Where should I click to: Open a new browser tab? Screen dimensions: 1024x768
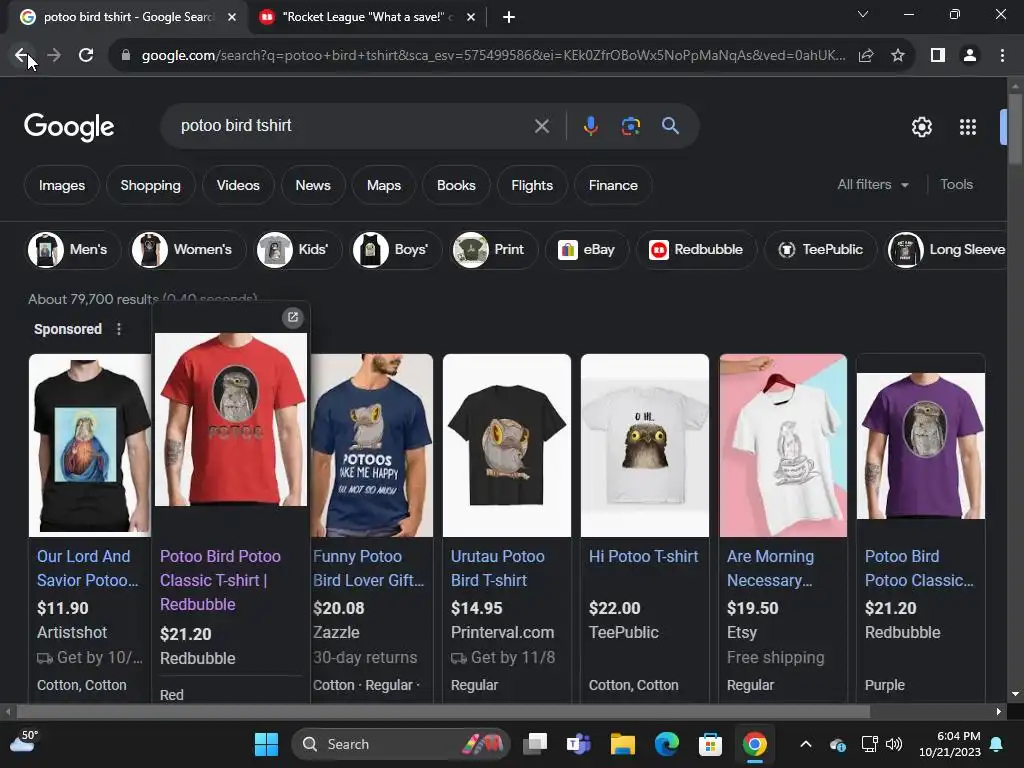click(509, 17)
